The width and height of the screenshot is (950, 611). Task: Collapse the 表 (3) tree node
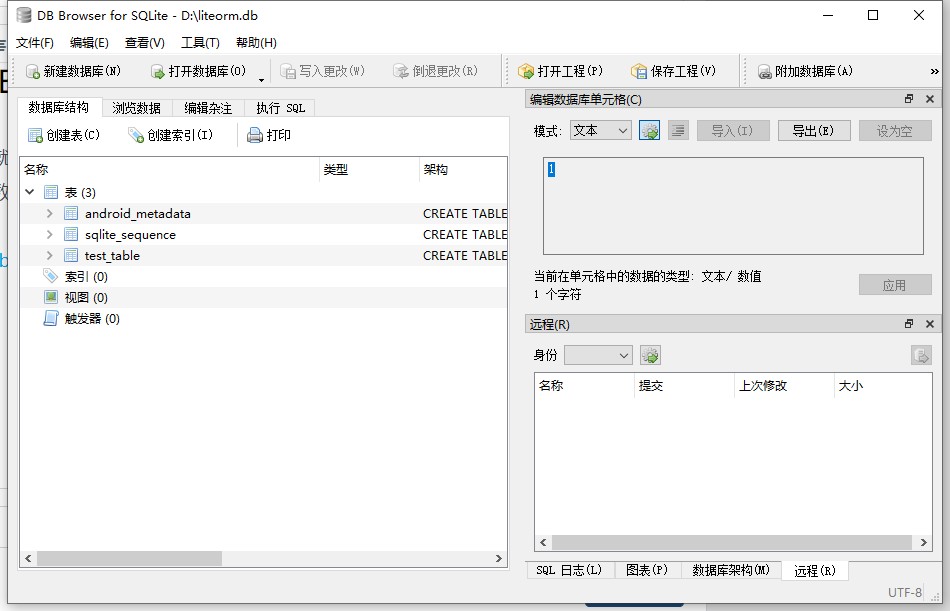[x=30, y=192]
